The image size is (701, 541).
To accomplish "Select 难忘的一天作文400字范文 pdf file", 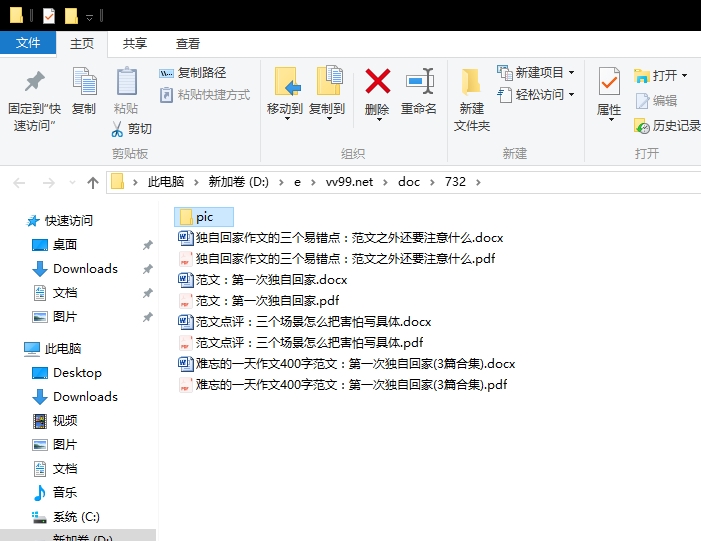I will [343, 385].
